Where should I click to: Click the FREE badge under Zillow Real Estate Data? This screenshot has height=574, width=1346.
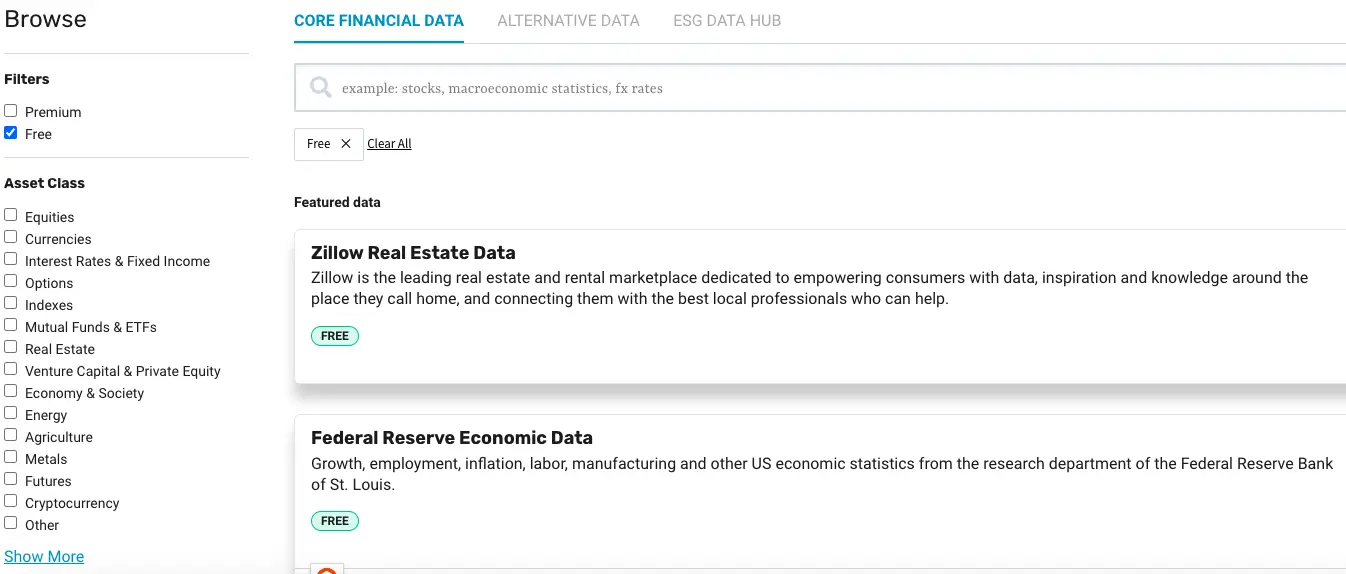coord(335,336)
